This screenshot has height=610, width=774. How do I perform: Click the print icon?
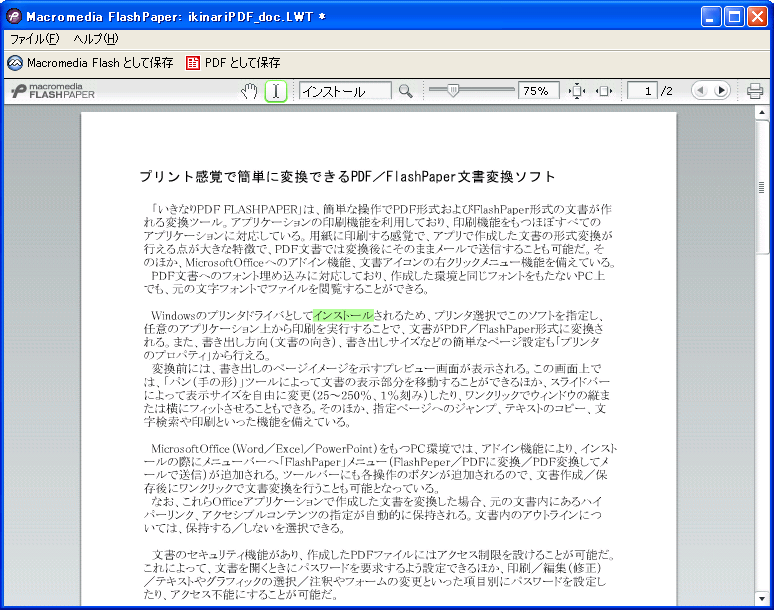pos(755,91)
